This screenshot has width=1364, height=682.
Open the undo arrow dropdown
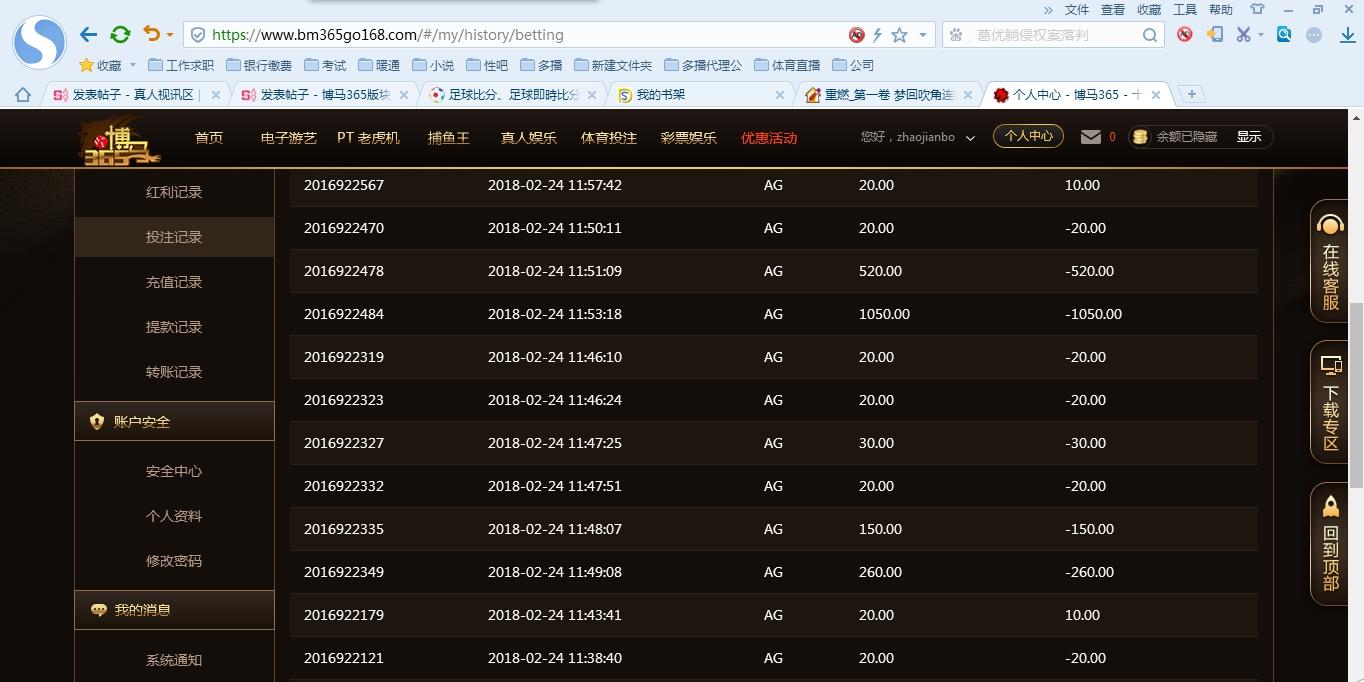(x=170, y=35)
